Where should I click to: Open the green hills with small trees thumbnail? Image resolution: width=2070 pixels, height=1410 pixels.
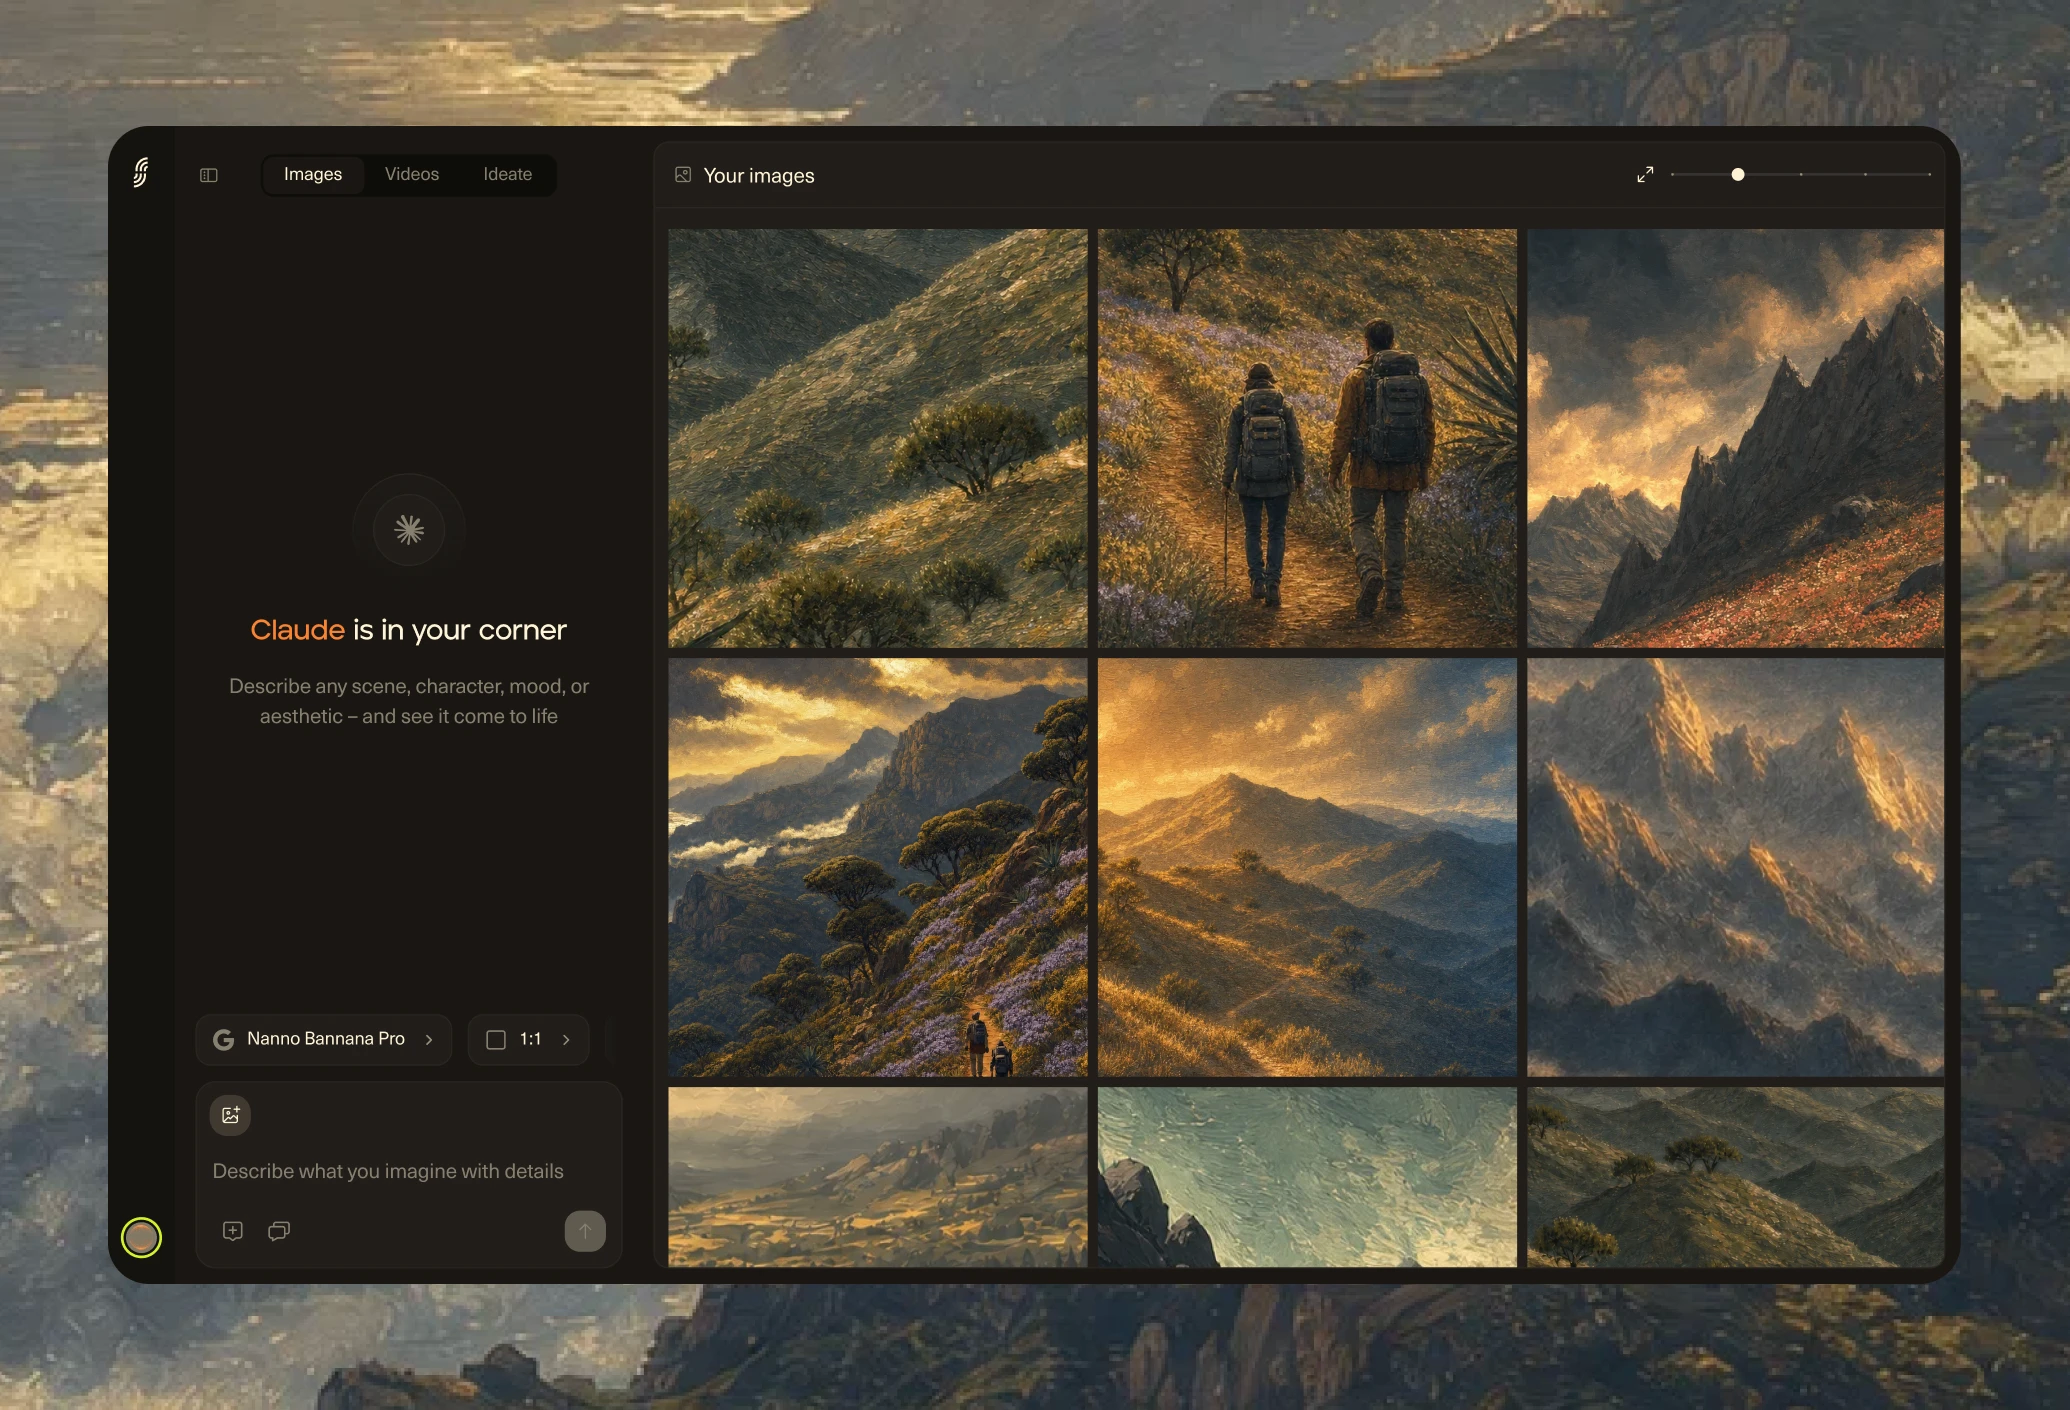pyautogui.click(x=1736, y=1177)
